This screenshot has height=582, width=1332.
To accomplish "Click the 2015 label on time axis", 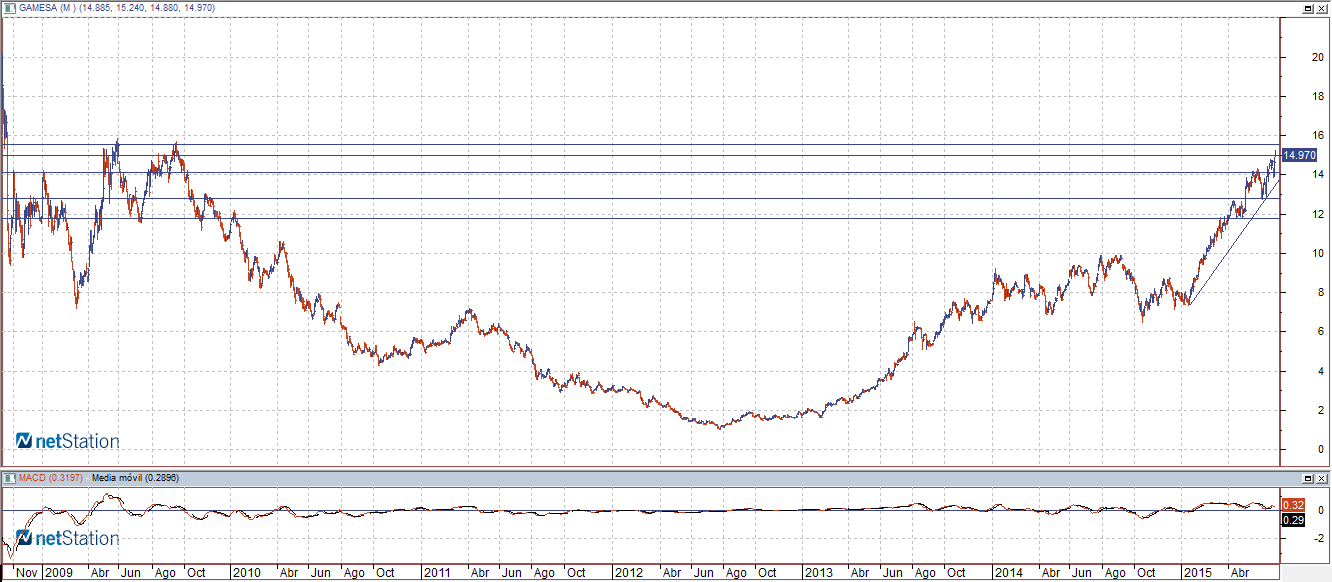I will [1197, 573].
